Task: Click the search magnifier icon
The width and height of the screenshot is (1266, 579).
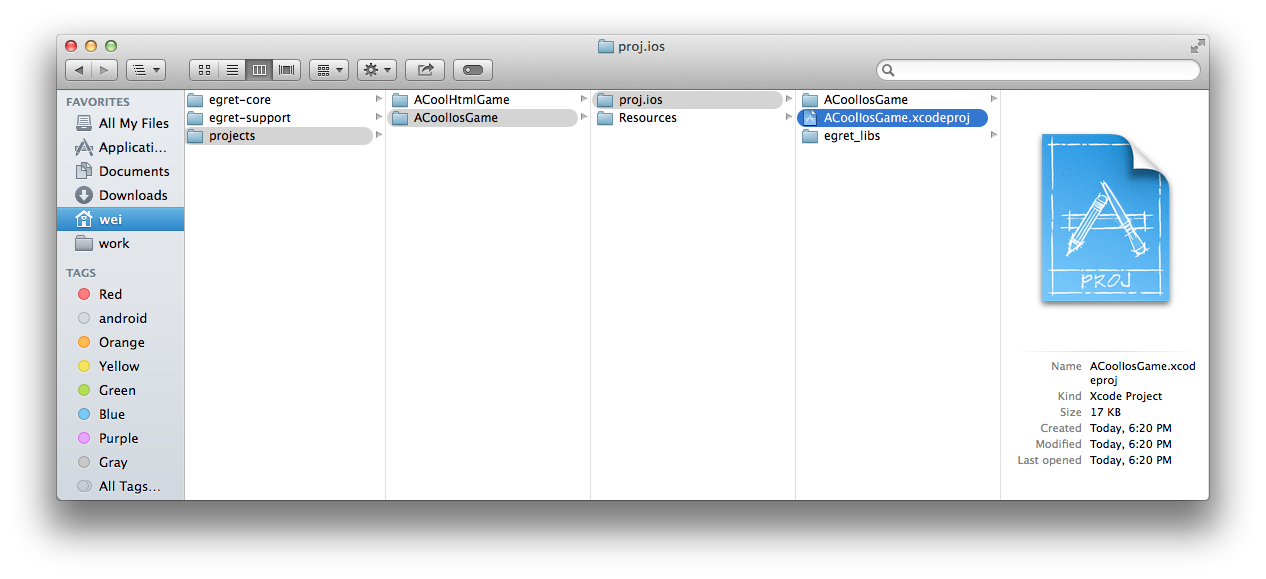Action: point(888,71)
